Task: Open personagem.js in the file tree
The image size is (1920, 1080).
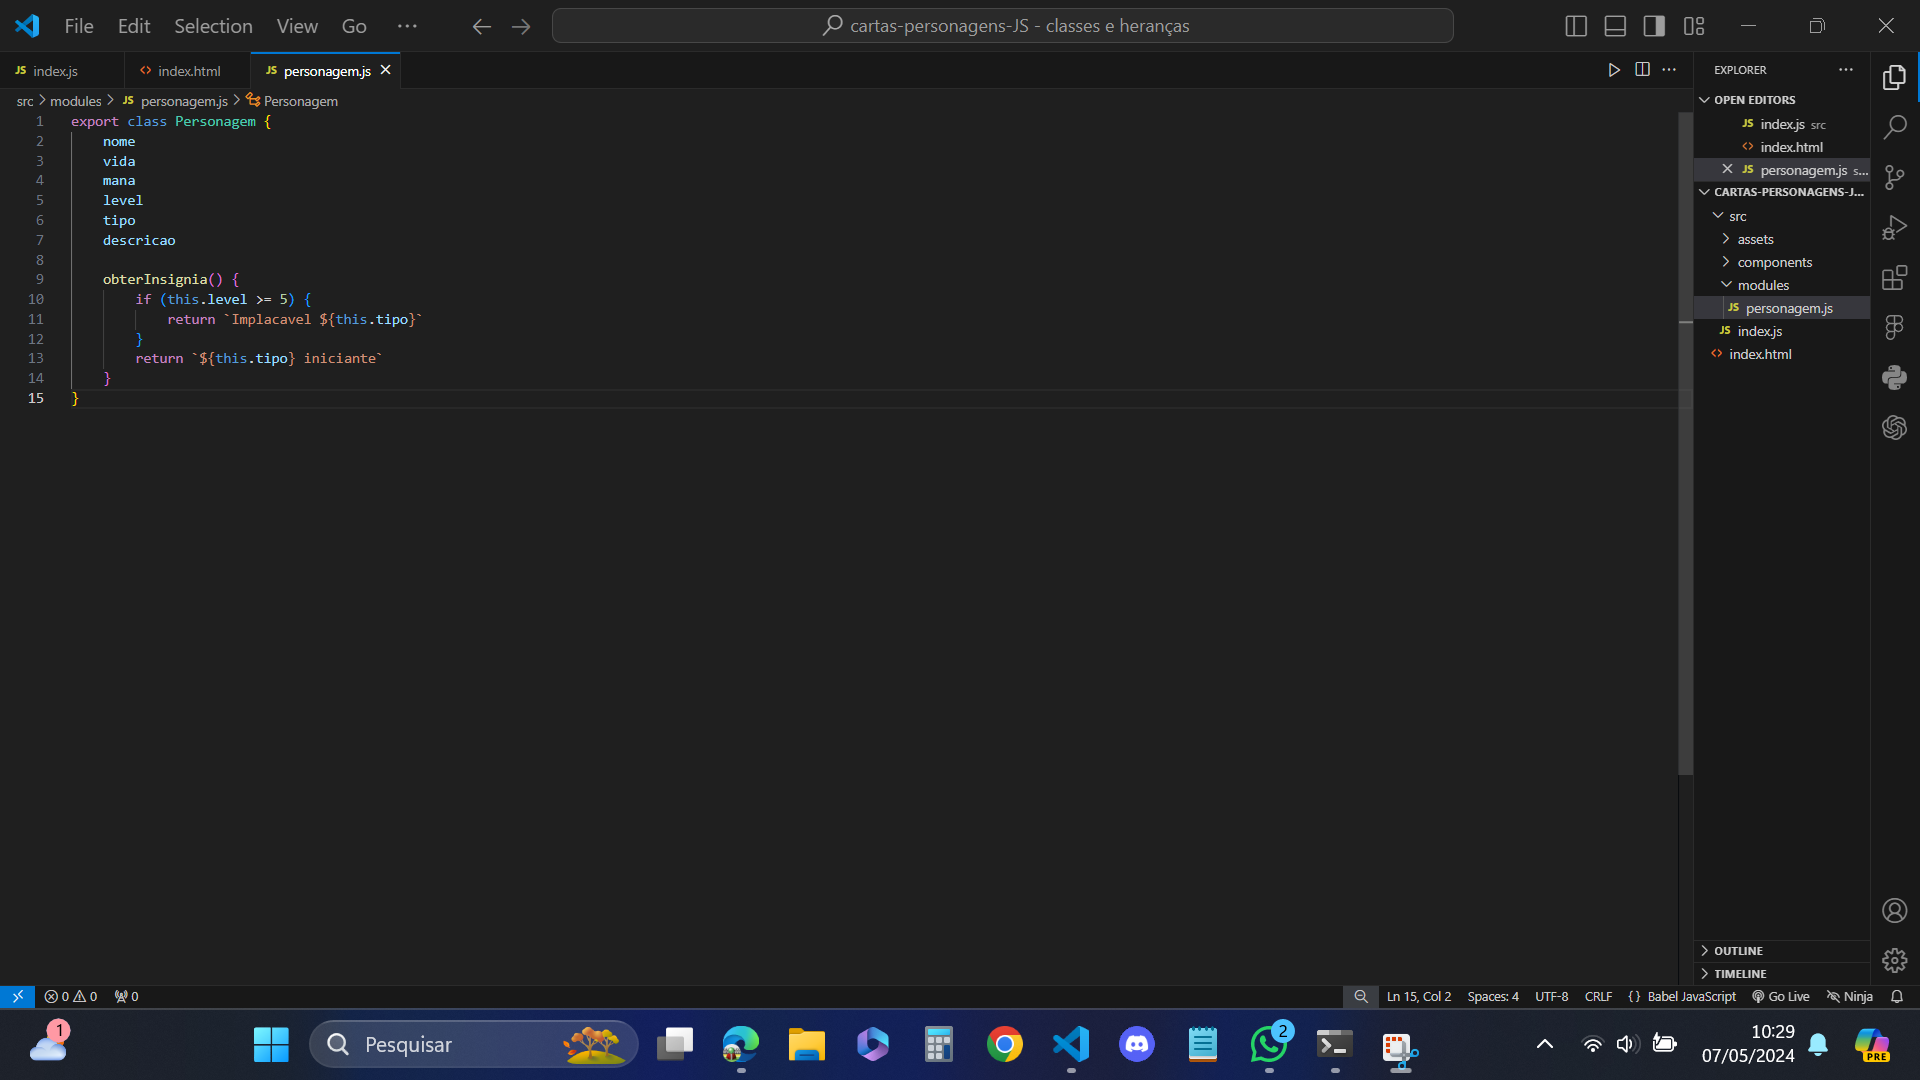Action: pos(1781,308)
